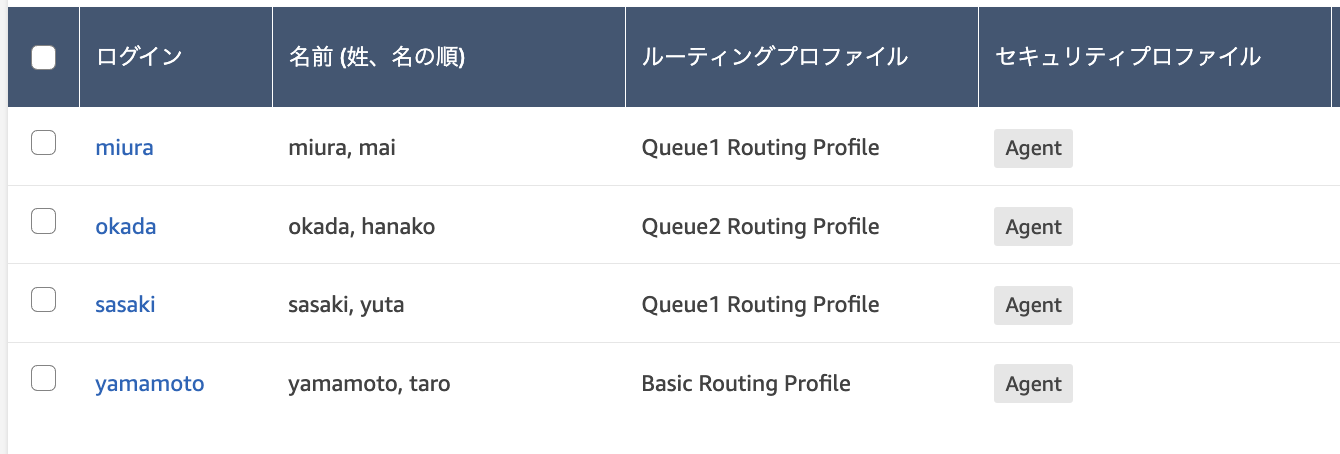Sort by ルーティングプロファイル column header
1340x454 pixels.
tap(774, 57)
